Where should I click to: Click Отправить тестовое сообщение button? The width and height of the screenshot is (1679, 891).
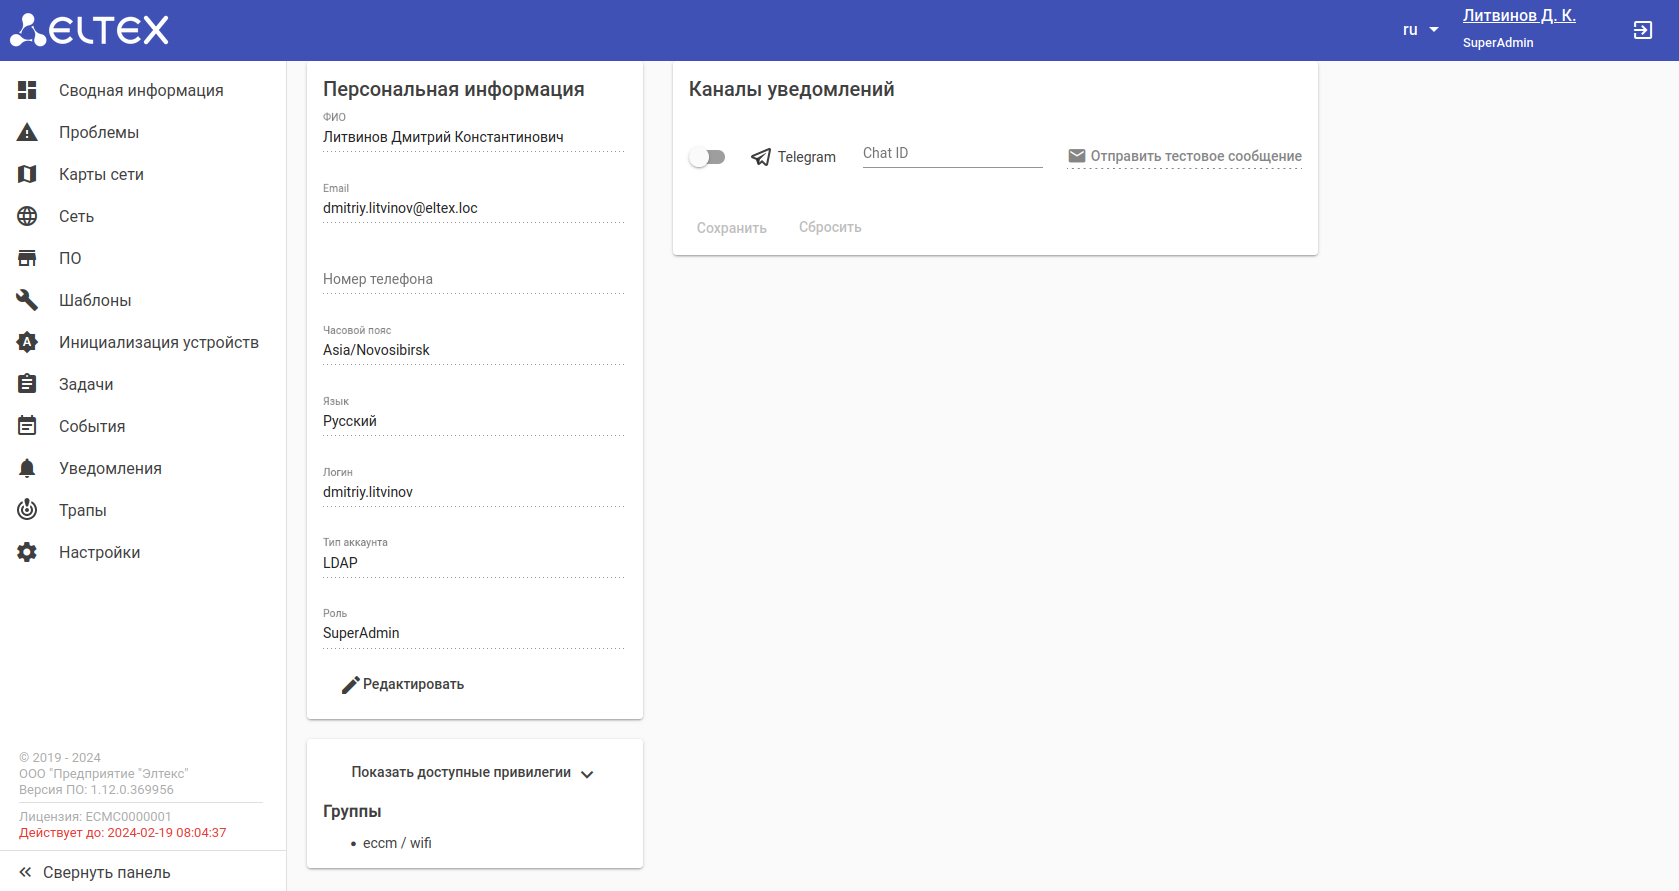[x=1185, y=156]
